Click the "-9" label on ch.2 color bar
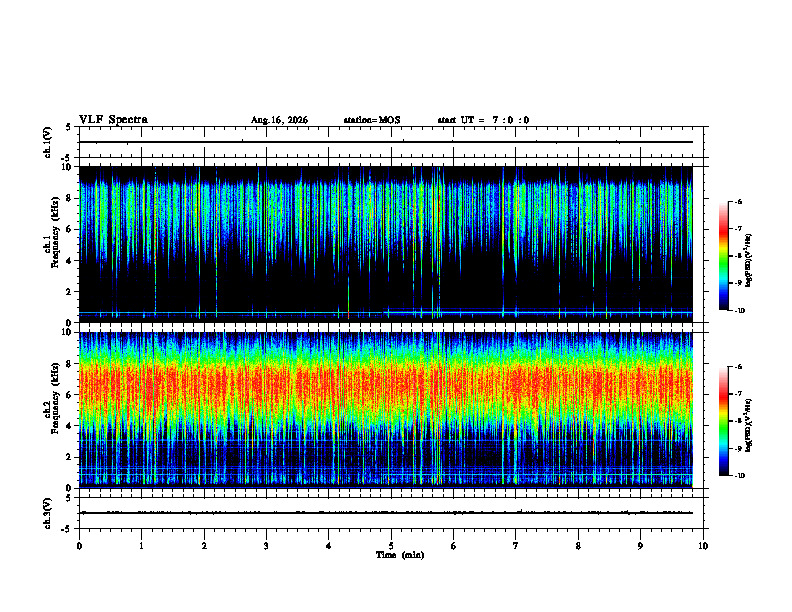 click(x=738, y=448)
